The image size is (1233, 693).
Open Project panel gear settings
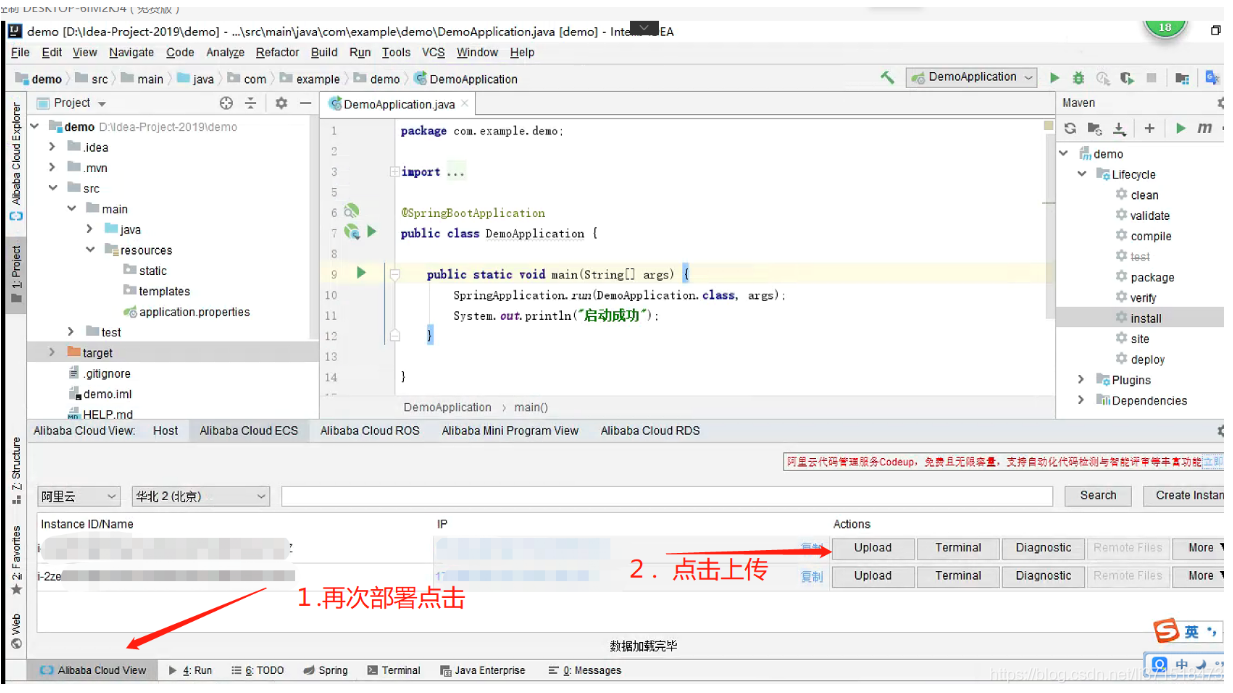click(x=281, y=103)
